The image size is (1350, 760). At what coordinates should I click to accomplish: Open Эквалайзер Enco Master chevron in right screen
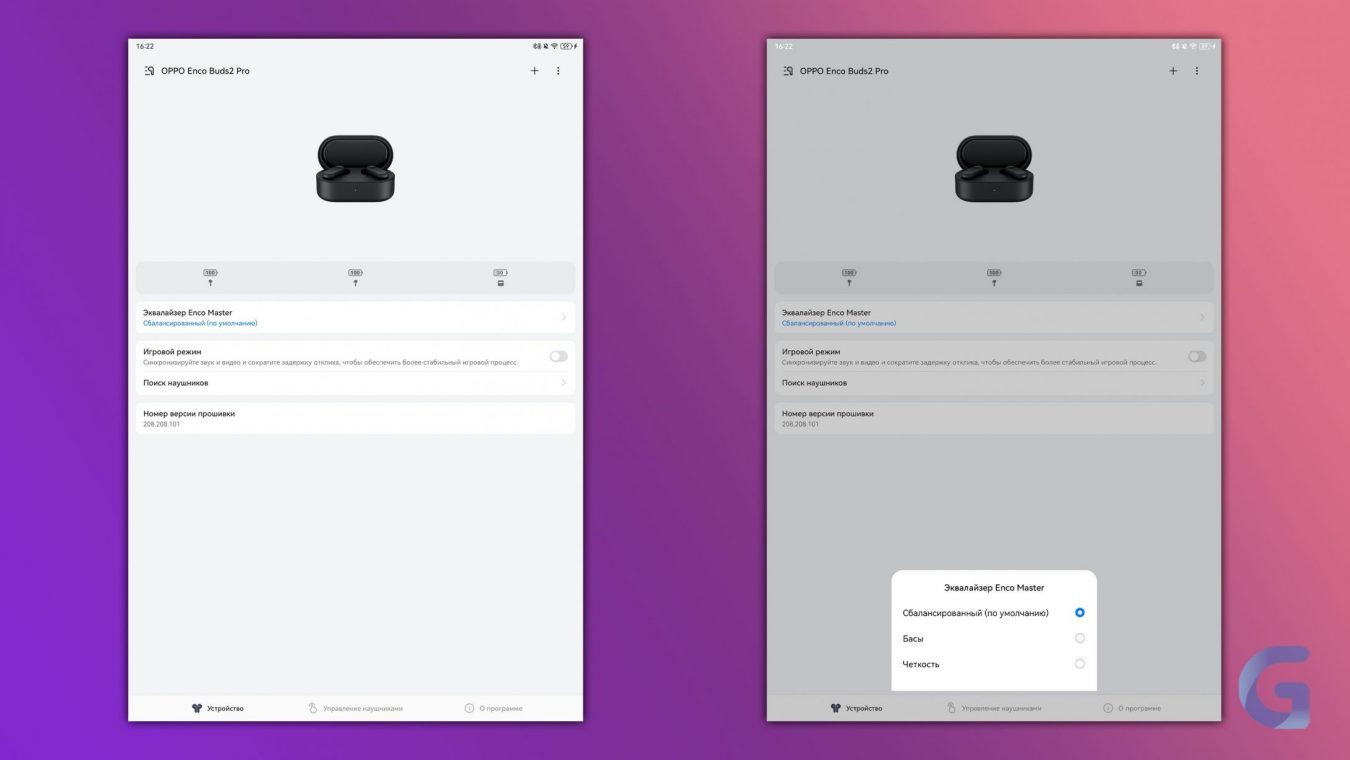(1202, 317)
